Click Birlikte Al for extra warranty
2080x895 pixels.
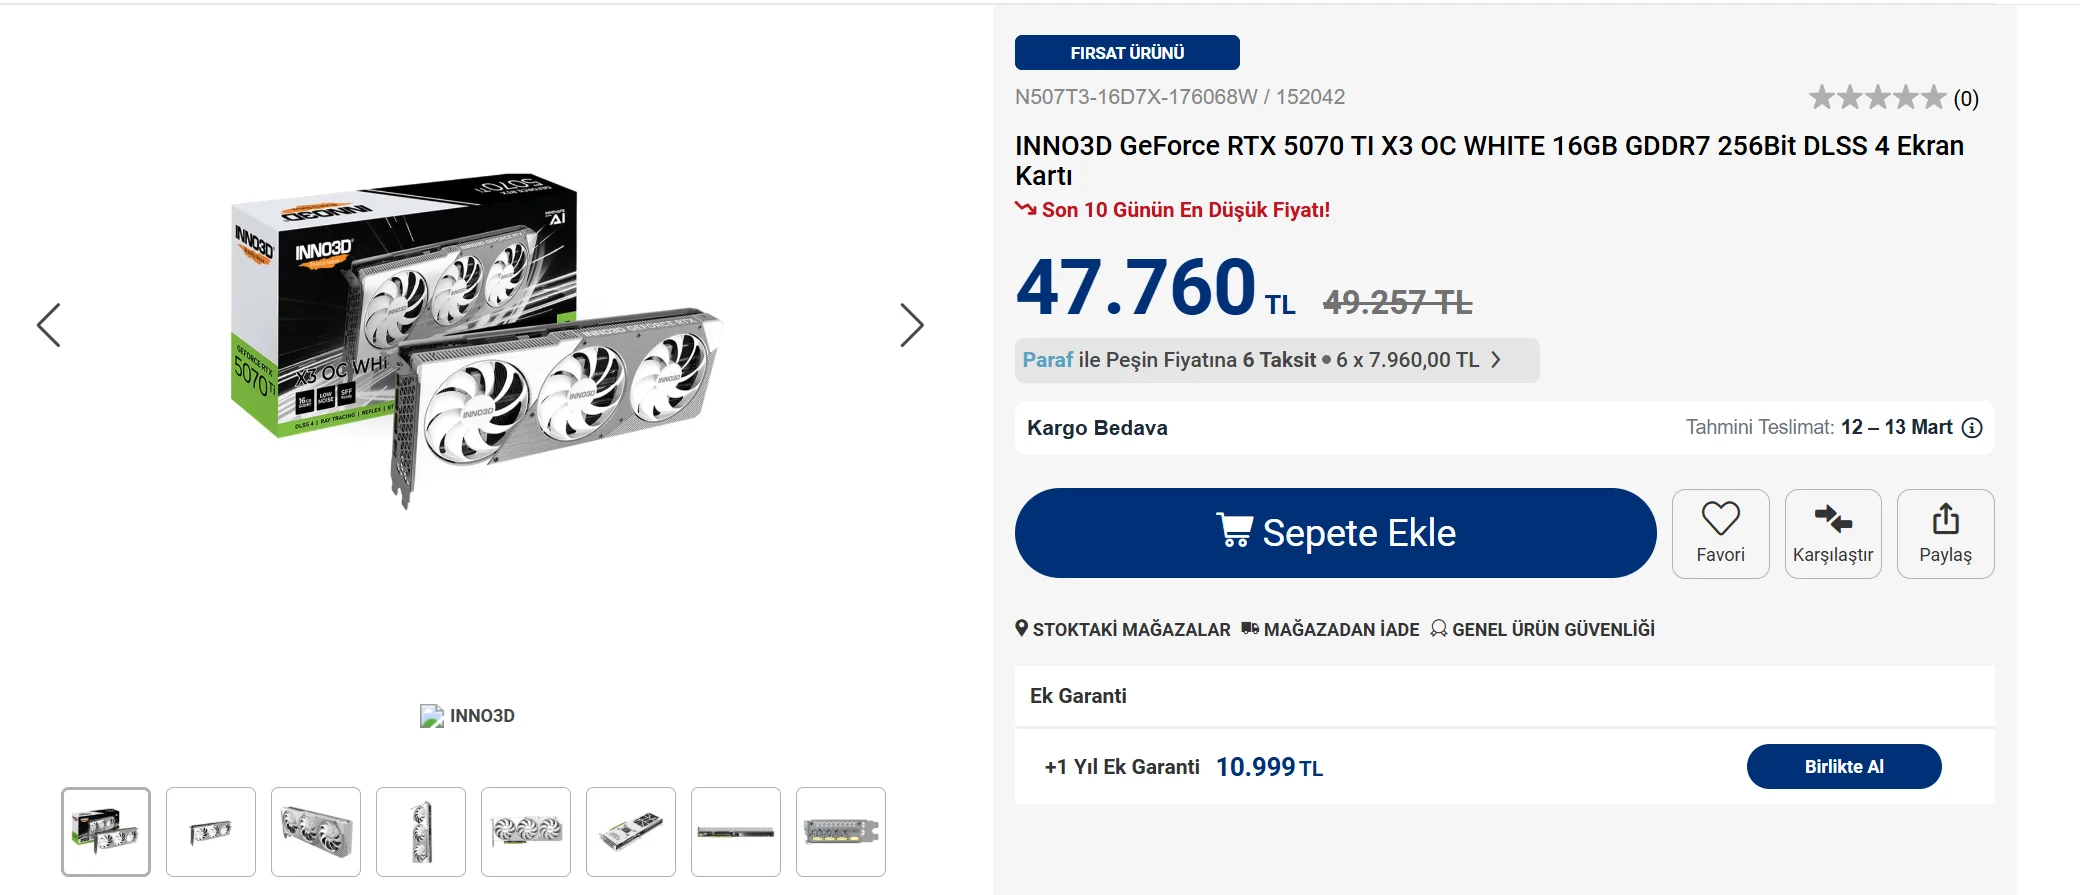(x=1843, y=767)
